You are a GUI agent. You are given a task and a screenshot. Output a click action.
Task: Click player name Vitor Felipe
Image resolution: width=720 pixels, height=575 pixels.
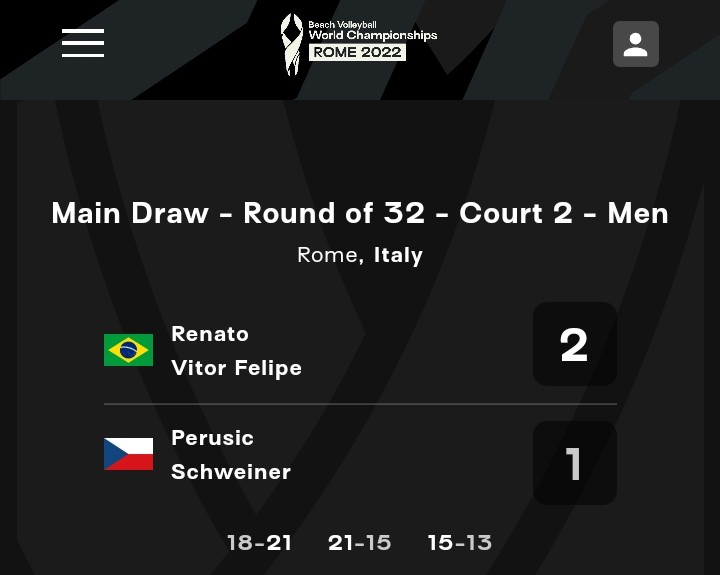click(x=236, y=368)
